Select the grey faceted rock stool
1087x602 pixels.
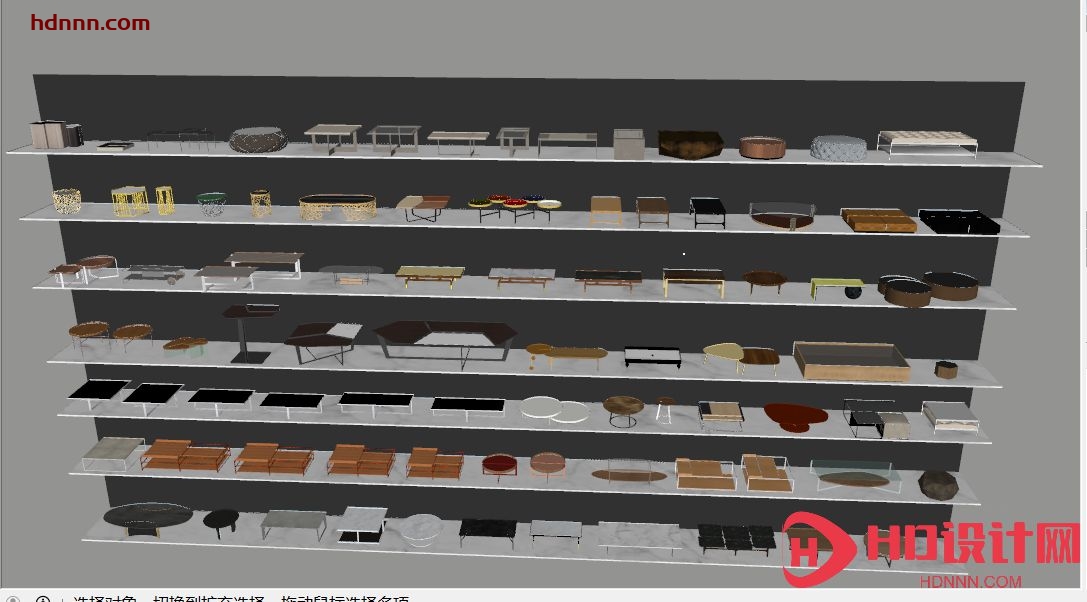(x=938, y=485)
